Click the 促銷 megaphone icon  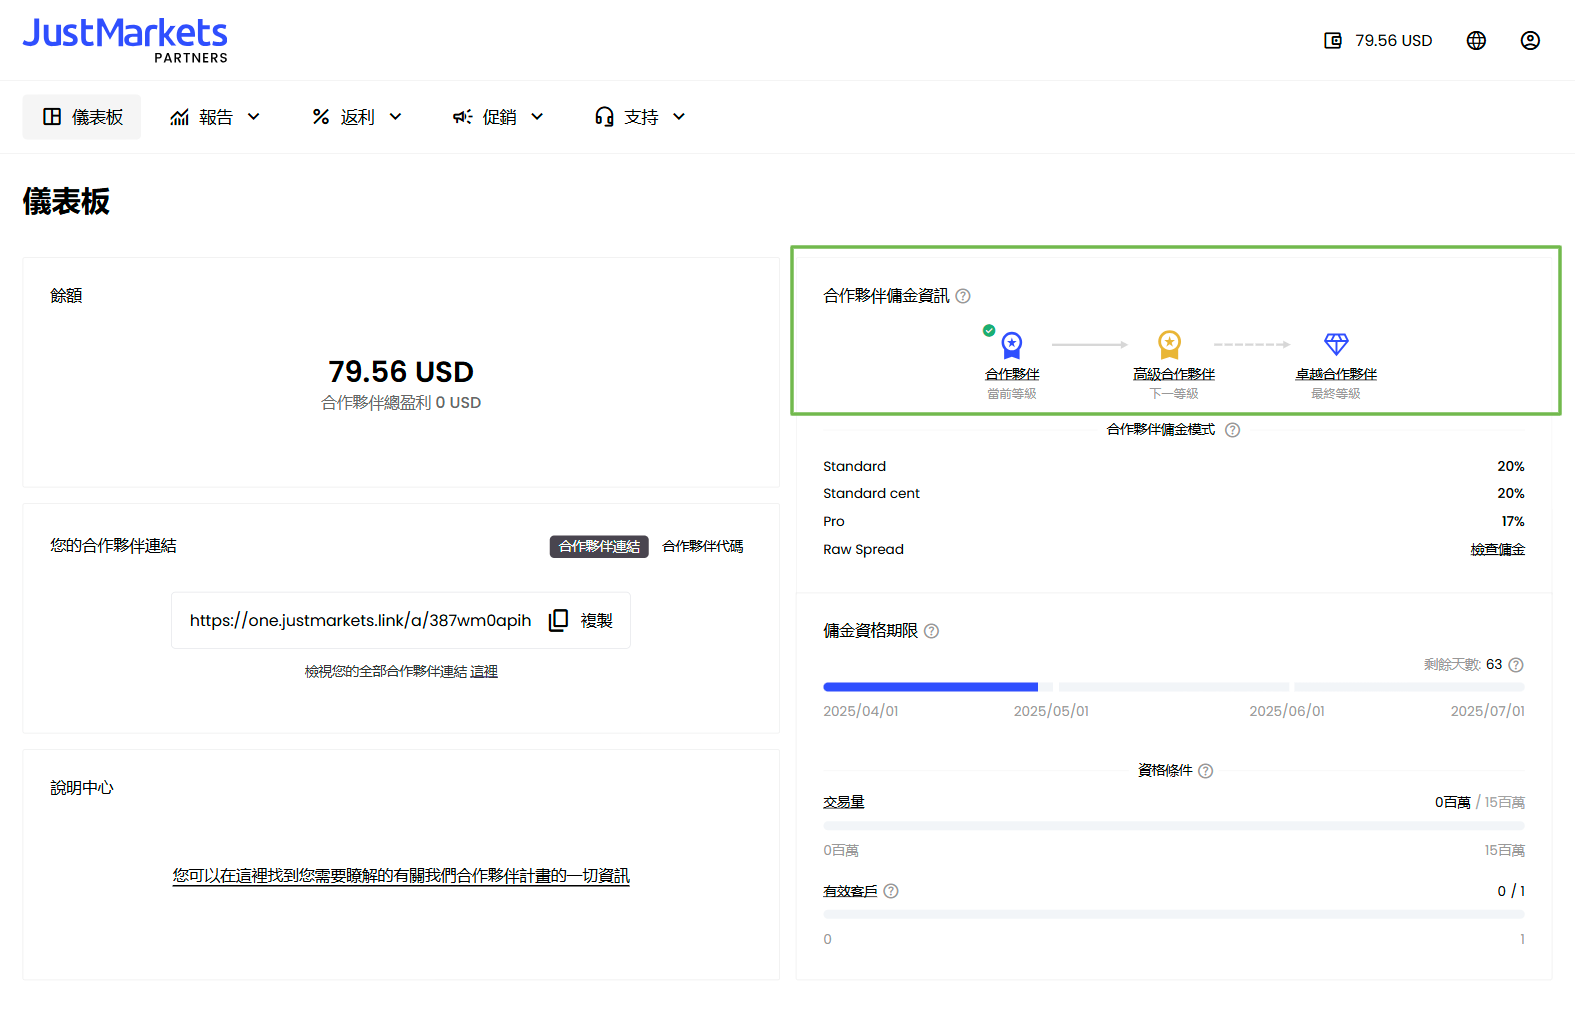coord(463,117)
